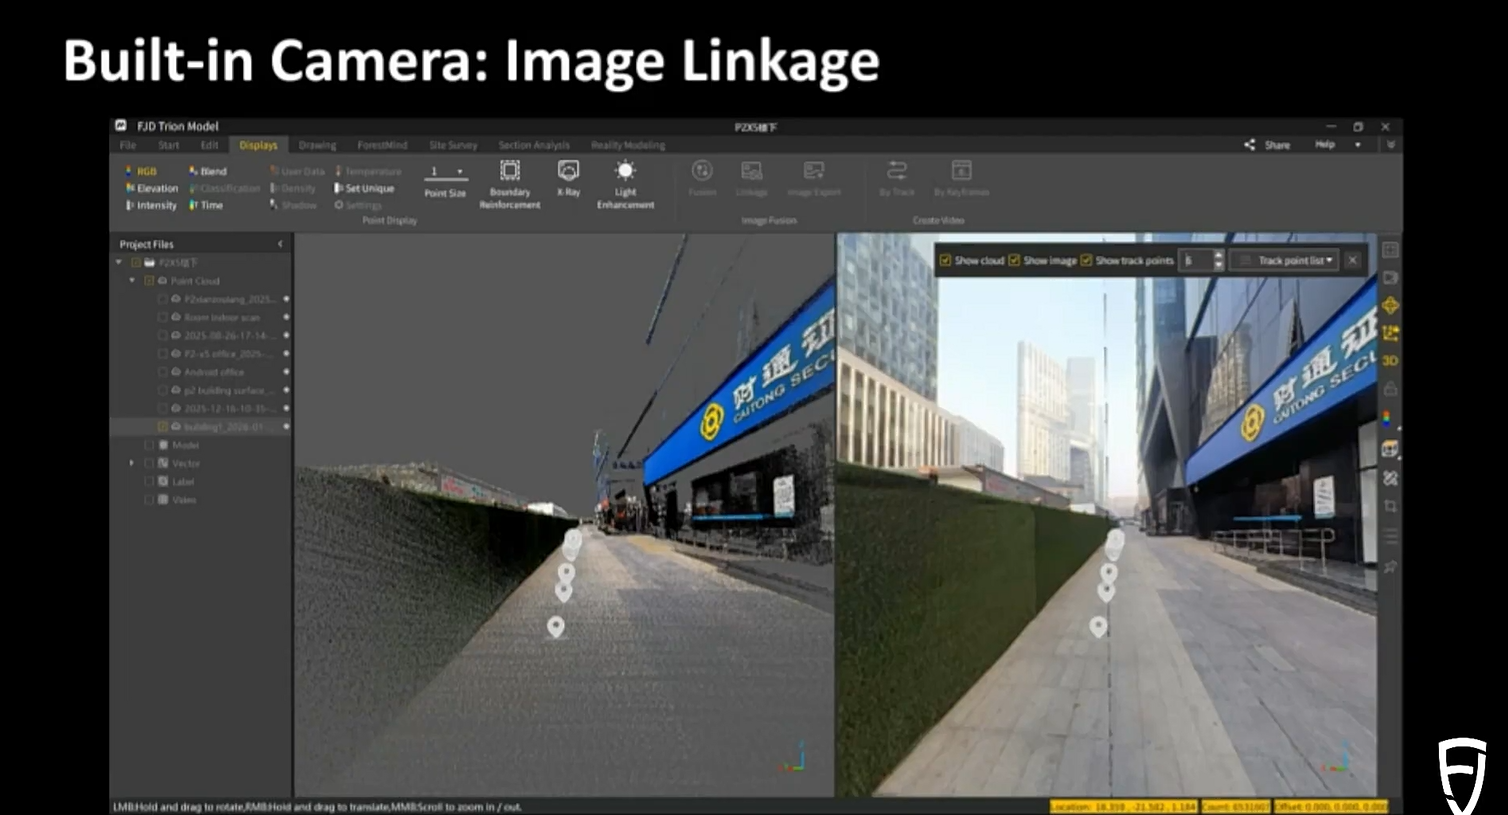Select User Data display mode
Image resolution: width=1508 pixels, height=815 pixels.
pos(297,171)
